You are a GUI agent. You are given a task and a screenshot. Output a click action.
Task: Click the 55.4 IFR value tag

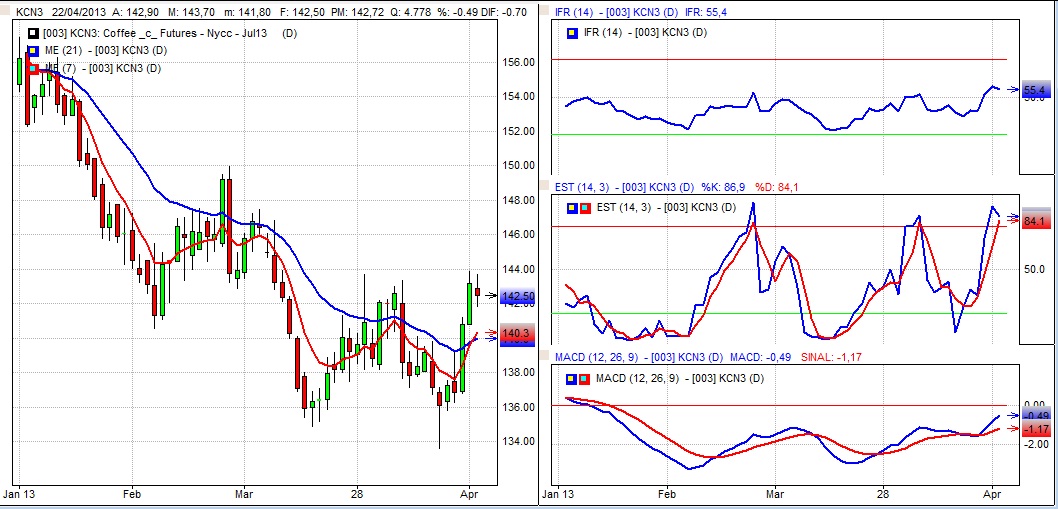[x=1034, y=90]
